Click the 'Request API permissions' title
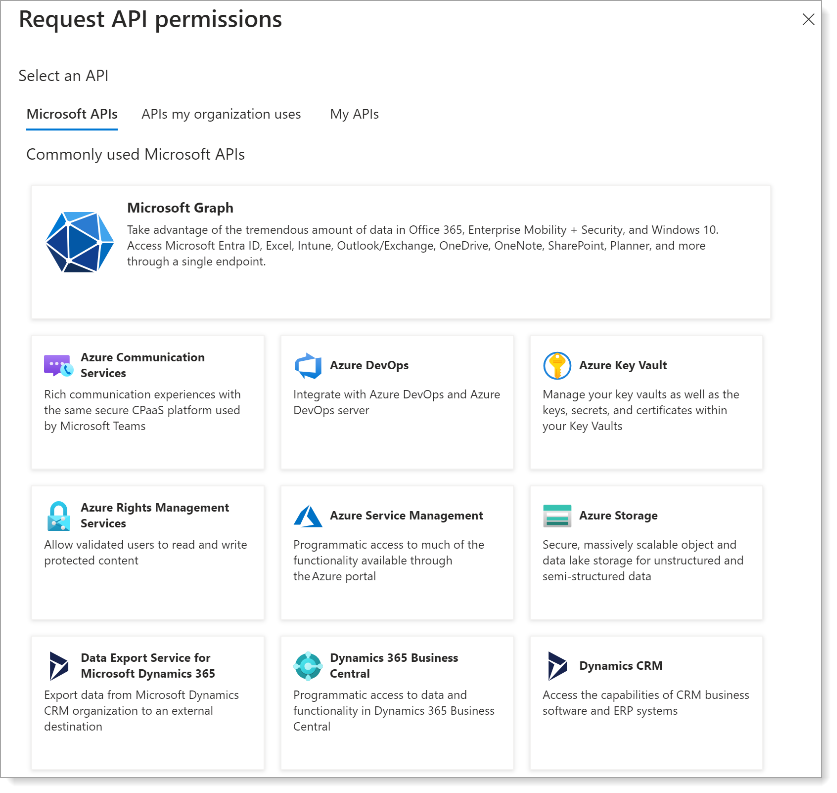The height and width of the screenshot is (793, 837). pyautogui.click(x=151, y=20)
